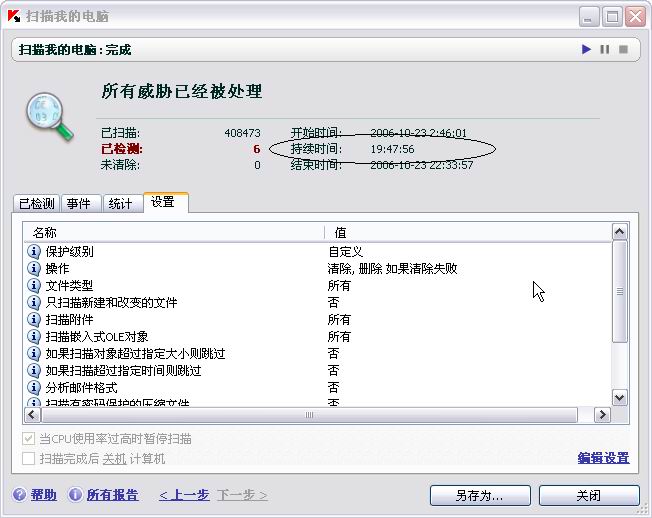Switch to the 事件 tab

[x=81, y=204]
